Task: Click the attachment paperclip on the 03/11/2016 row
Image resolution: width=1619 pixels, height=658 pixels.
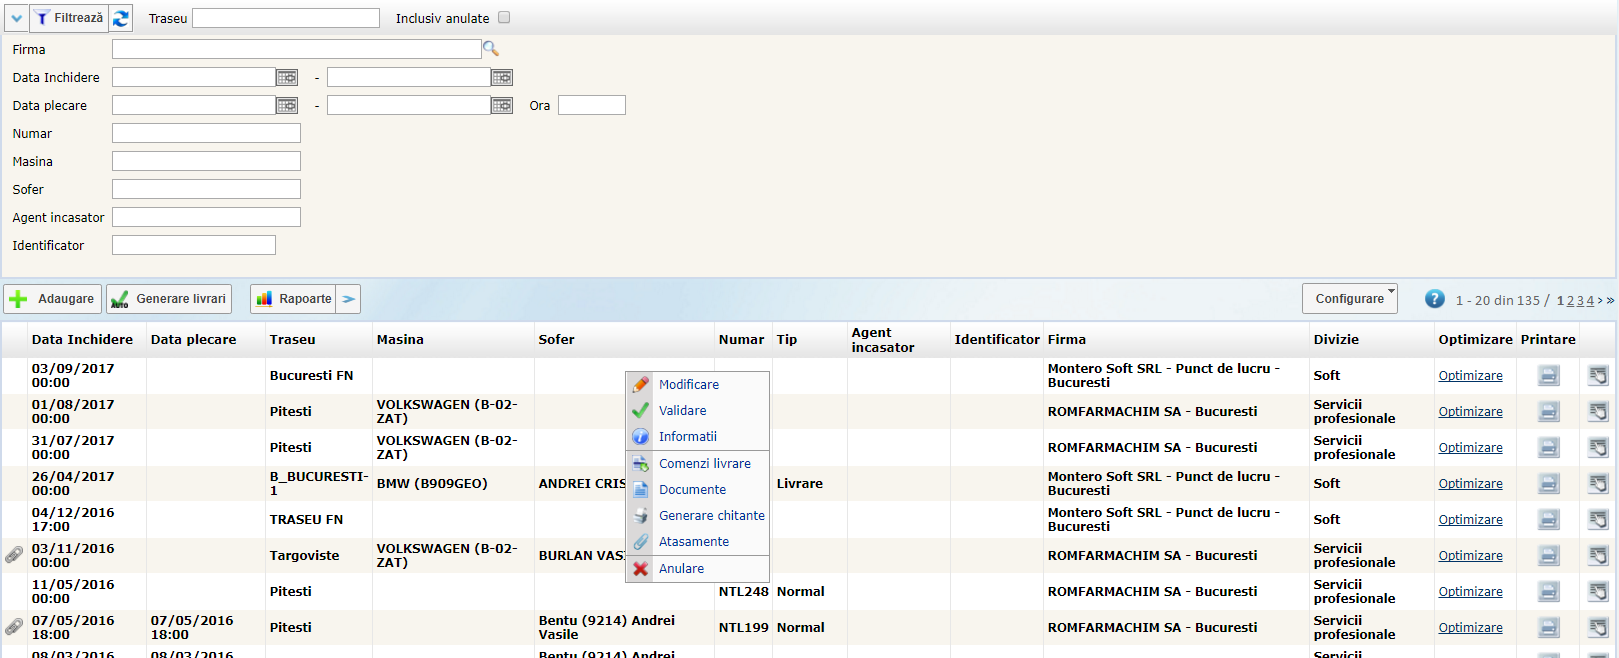Action: pyautogui.click(x=14, y=555)
